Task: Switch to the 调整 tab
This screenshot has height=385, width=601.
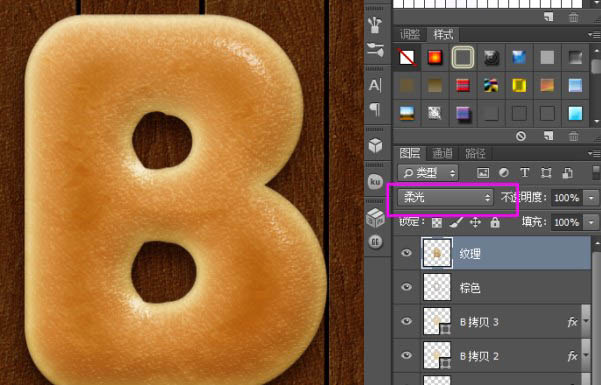Action: [410, 35]
